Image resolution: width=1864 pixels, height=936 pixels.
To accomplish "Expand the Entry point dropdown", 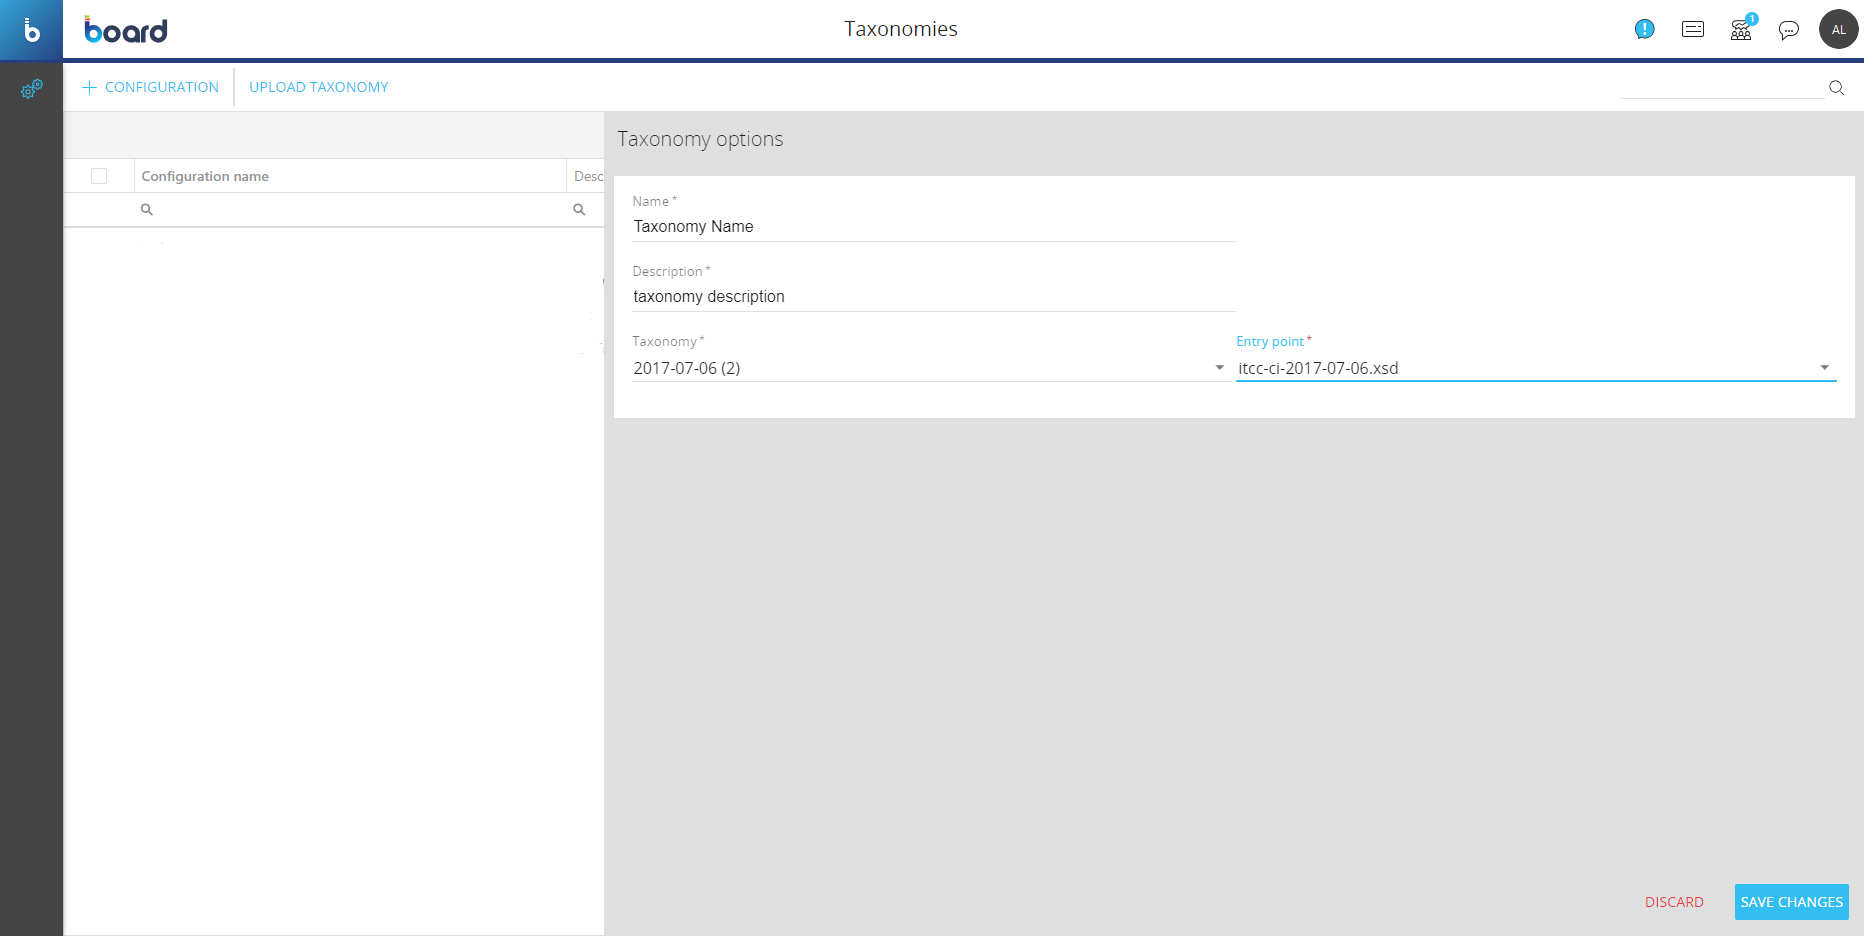I will coord(1824,368).
